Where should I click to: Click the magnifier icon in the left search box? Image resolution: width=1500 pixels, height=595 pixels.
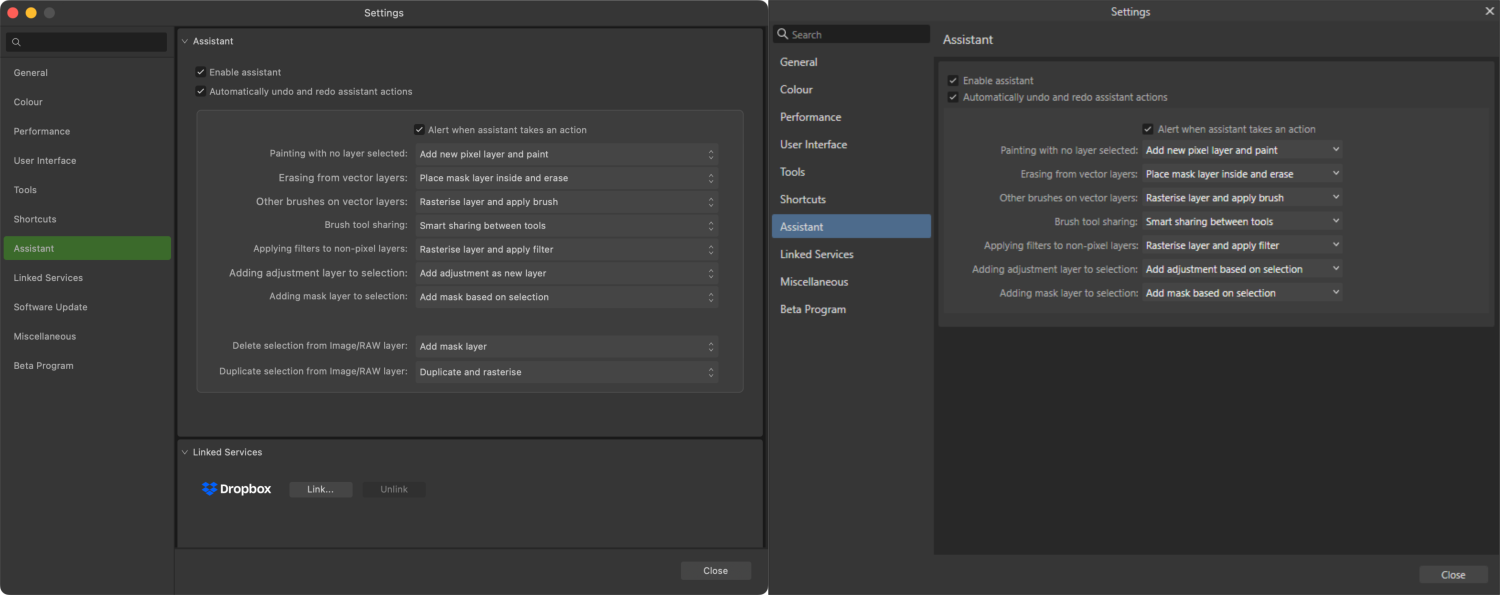pos(15,42)
